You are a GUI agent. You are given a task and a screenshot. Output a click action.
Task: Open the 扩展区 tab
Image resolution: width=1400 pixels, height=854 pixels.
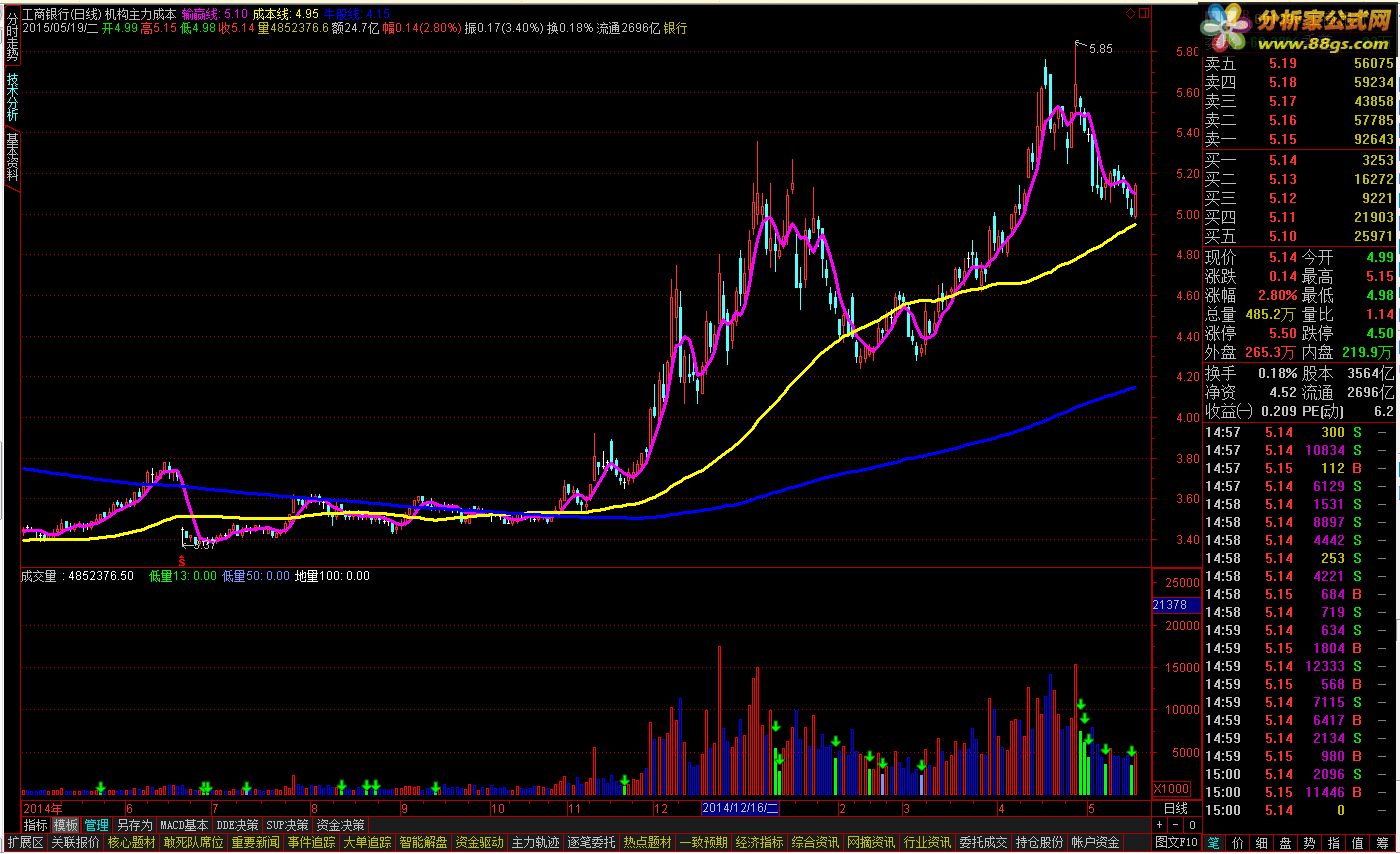(x=25, y=842)
